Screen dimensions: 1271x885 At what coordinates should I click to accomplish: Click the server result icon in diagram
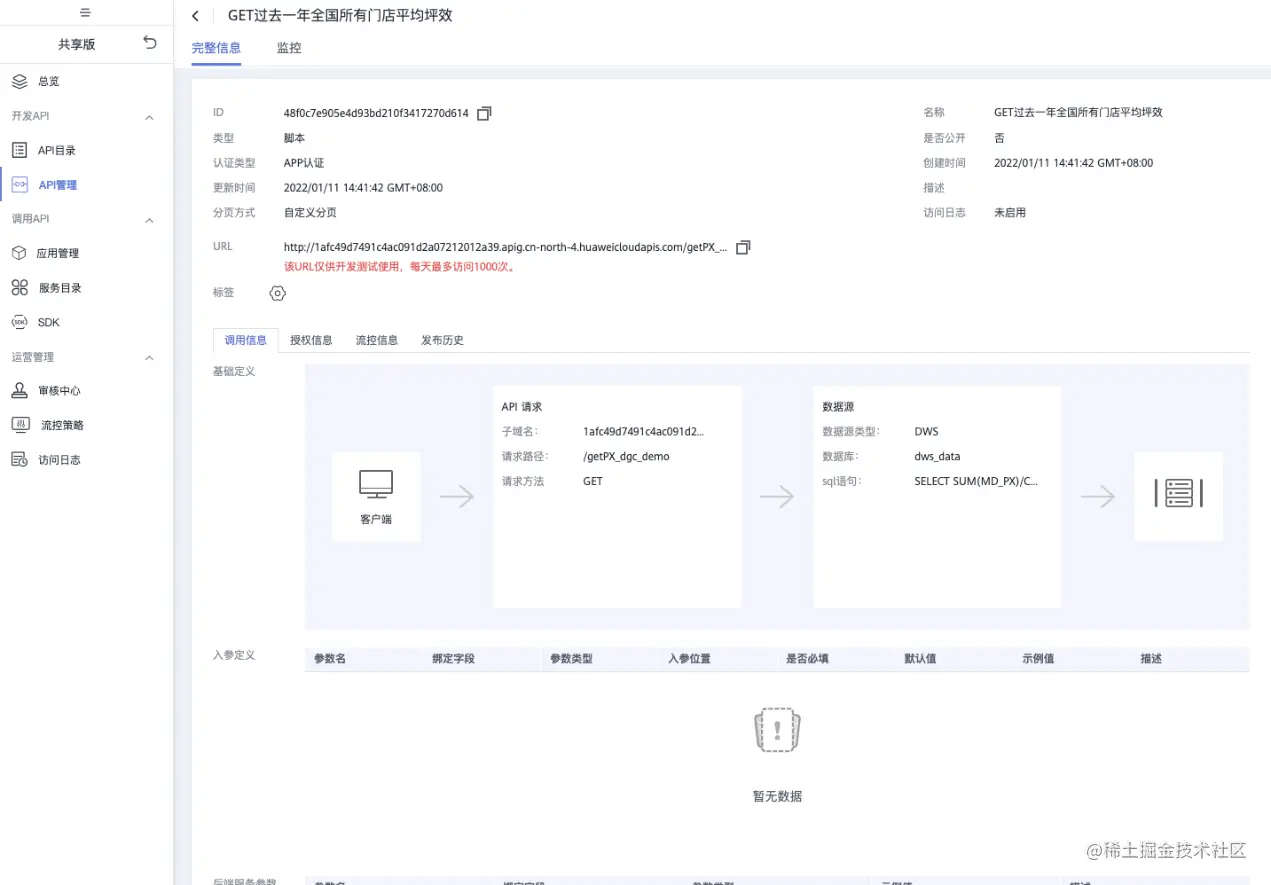click(x=1178, y=493)
